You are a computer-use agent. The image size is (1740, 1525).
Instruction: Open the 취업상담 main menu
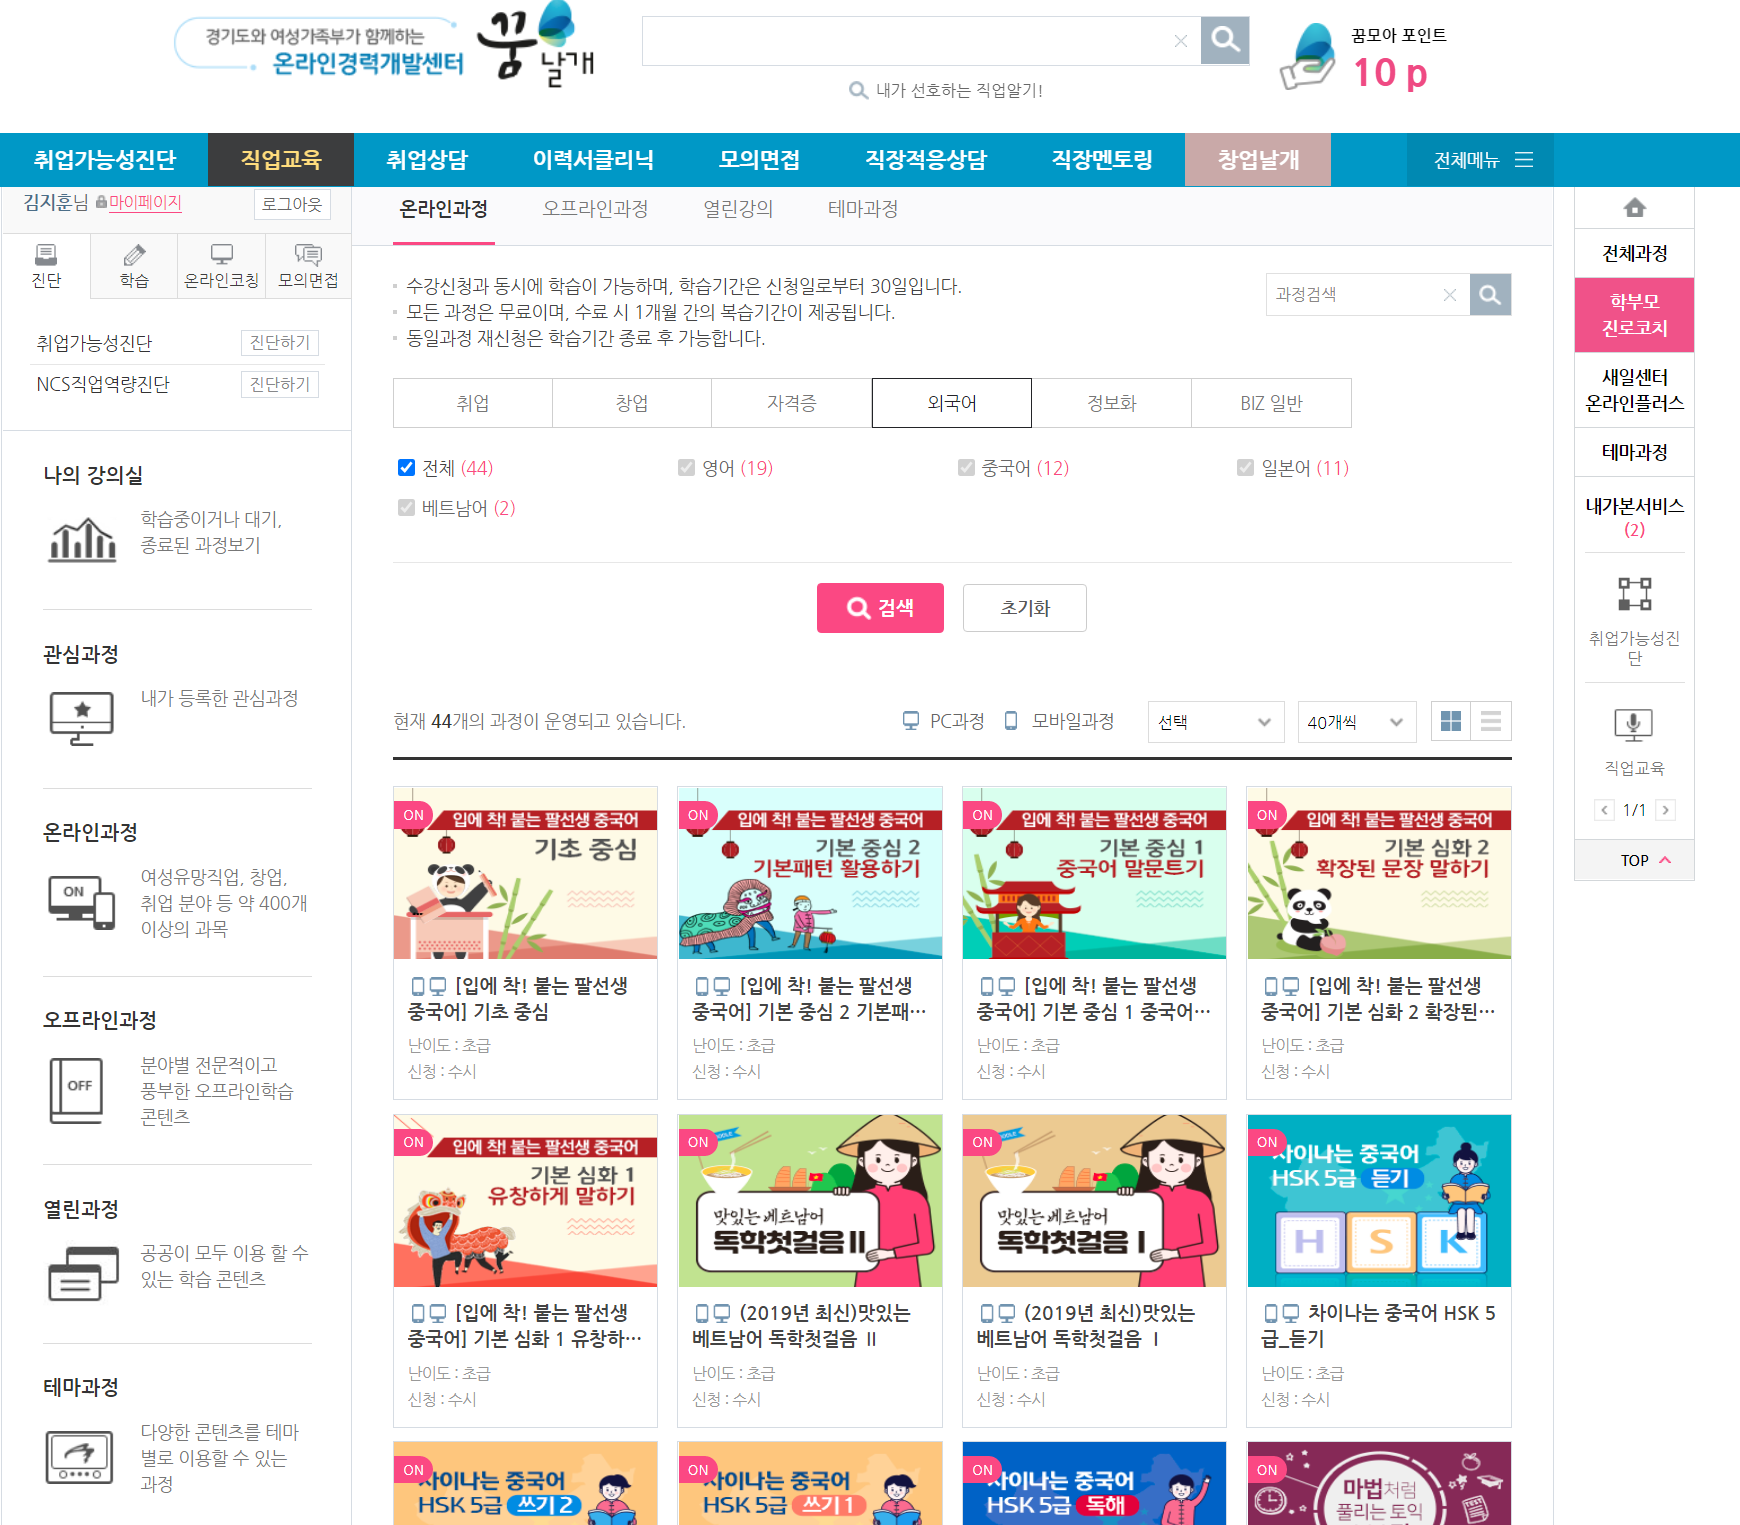tap(427, 160)
